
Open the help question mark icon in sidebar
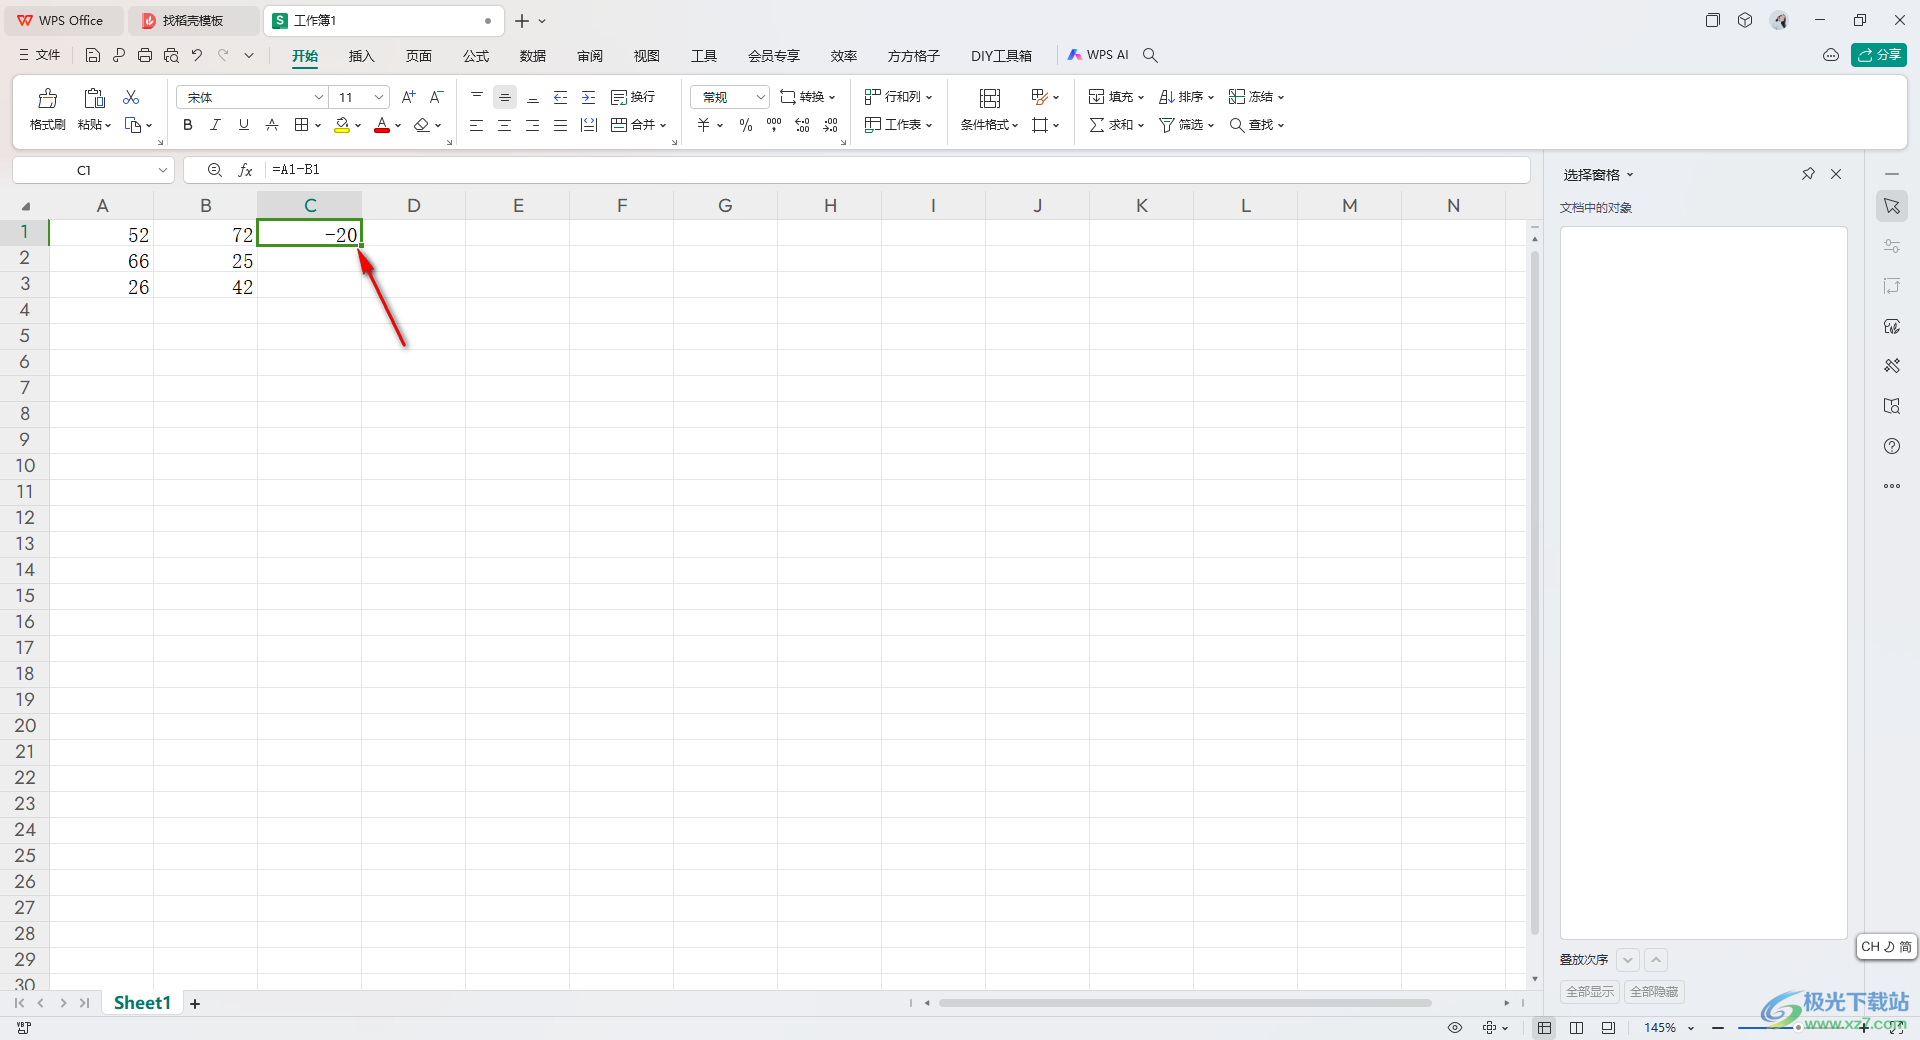click(1892, 446)
